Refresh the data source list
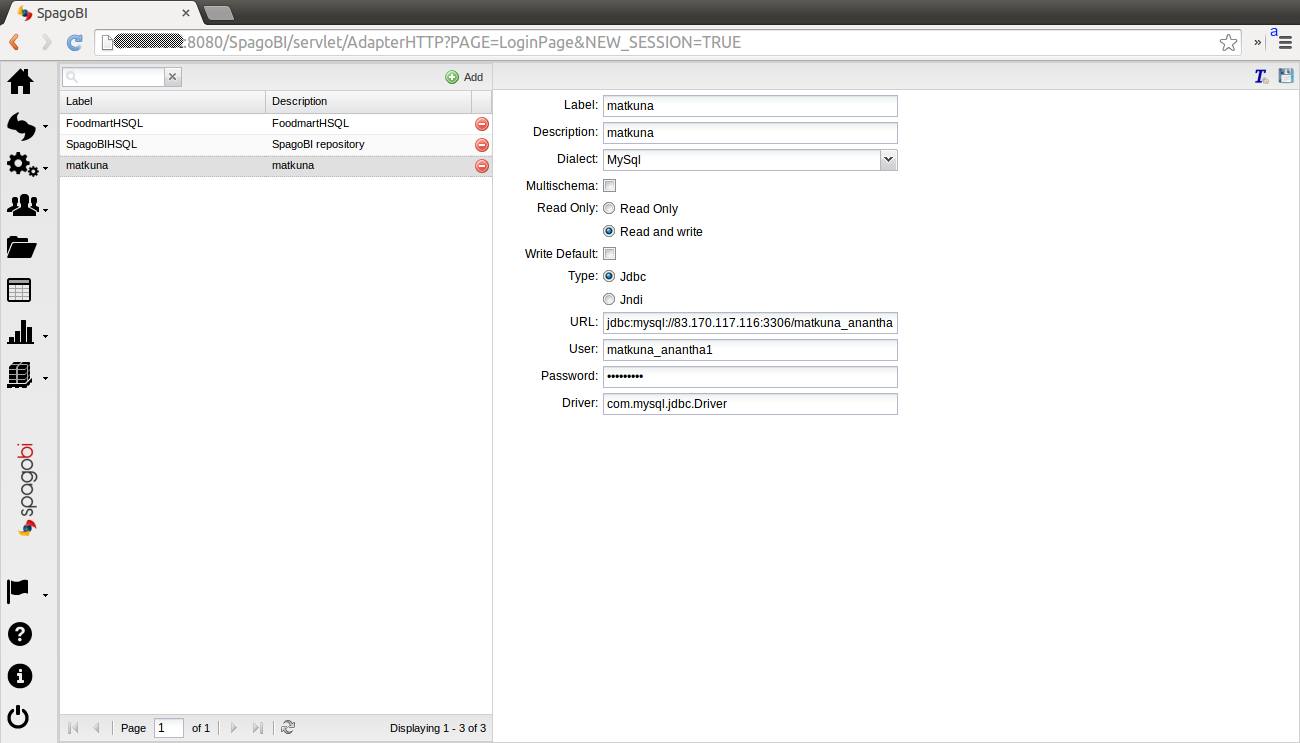Image resolution: width=1300 pixels, height=743 pixels. tap(288, 728)
